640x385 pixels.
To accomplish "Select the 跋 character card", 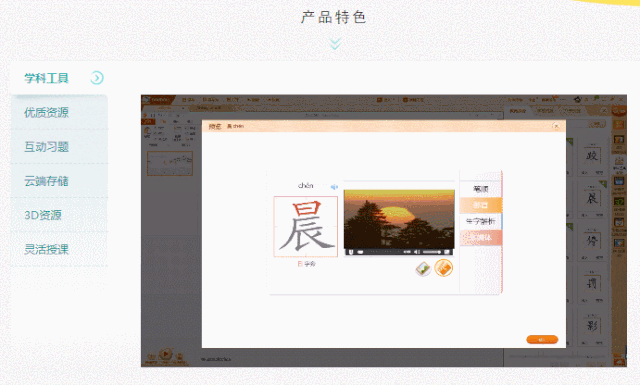I will pyautogui.click(x=591, y=156).
